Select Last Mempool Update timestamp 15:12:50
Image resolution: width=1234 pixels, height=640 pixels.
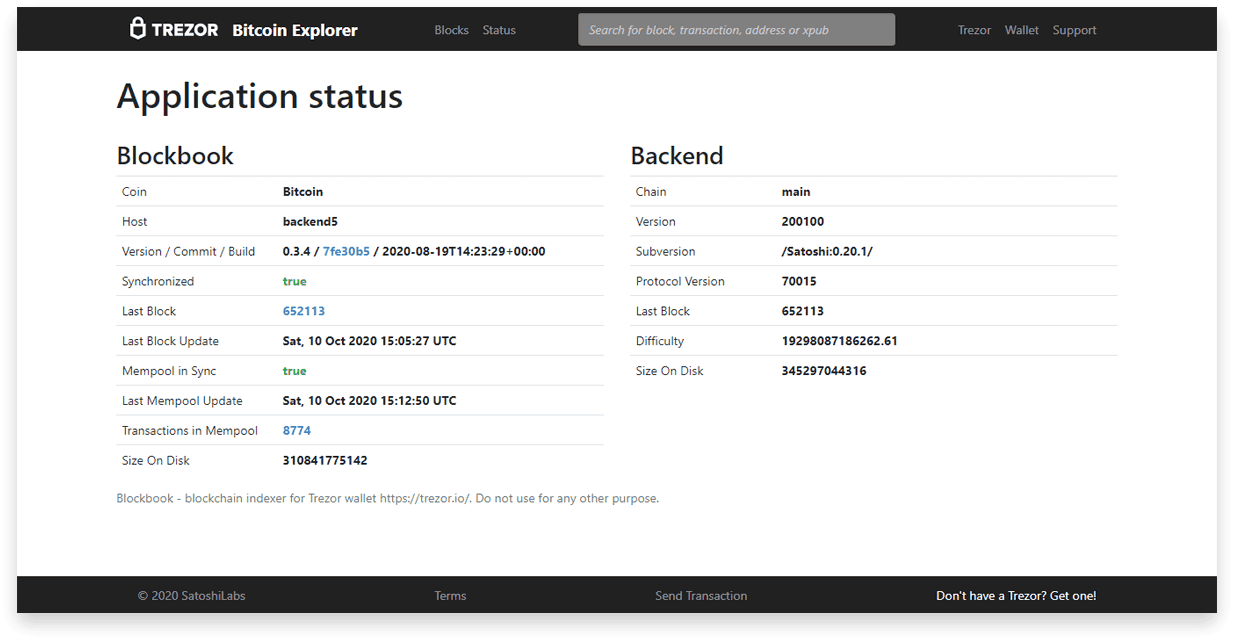point(370,401)
